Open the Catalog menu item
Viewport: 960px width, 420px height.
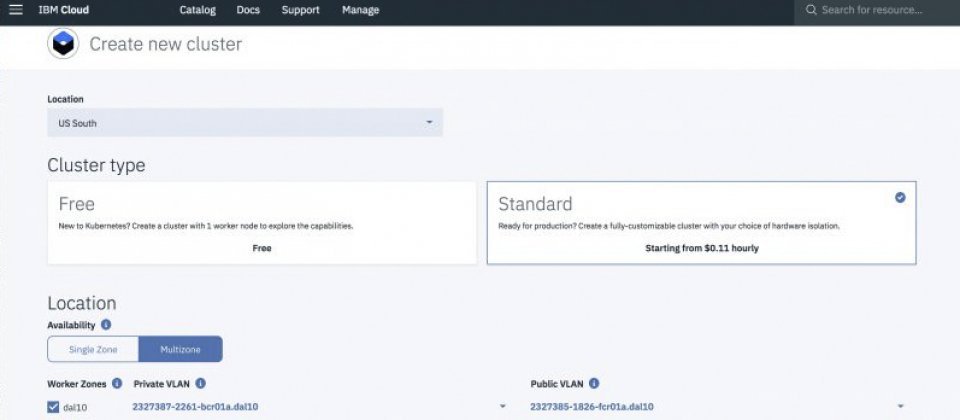[x=198, y=10]
